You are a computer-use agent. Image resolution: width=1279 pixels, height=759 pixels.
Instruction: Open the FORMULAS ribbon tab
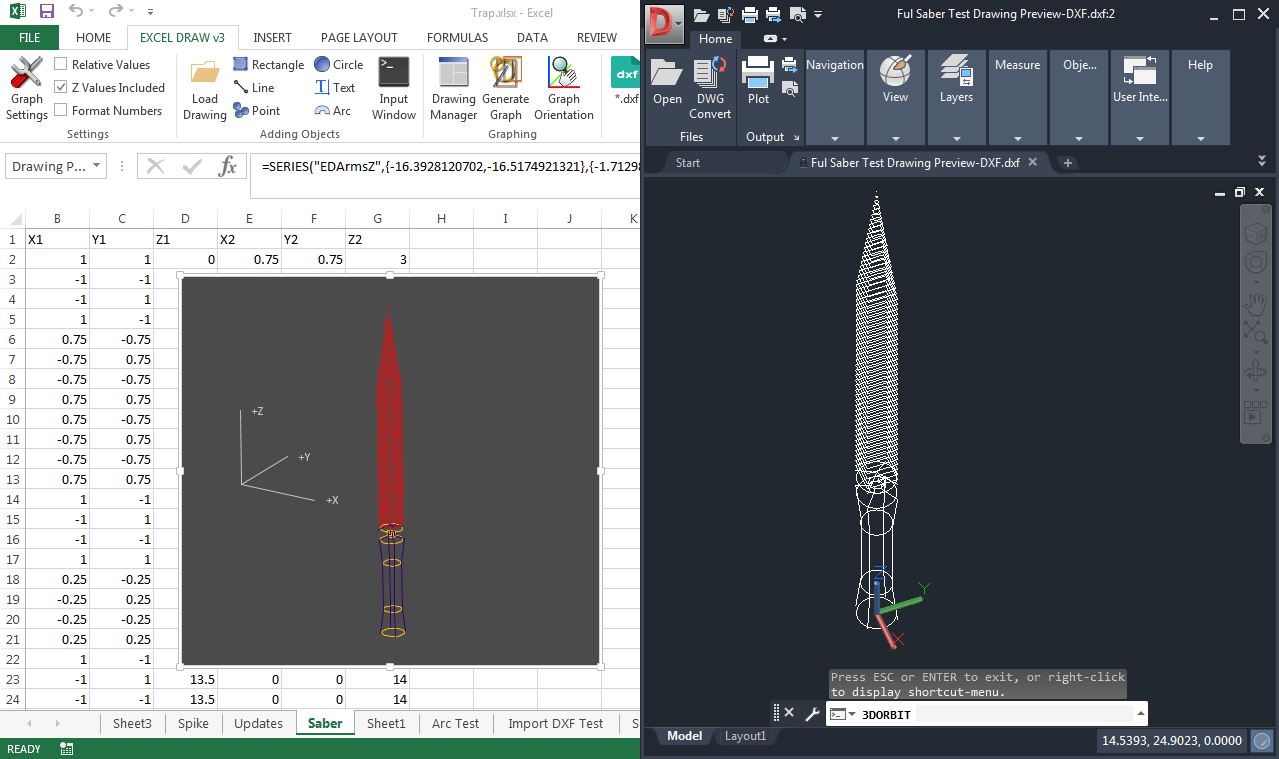(457, 37)
